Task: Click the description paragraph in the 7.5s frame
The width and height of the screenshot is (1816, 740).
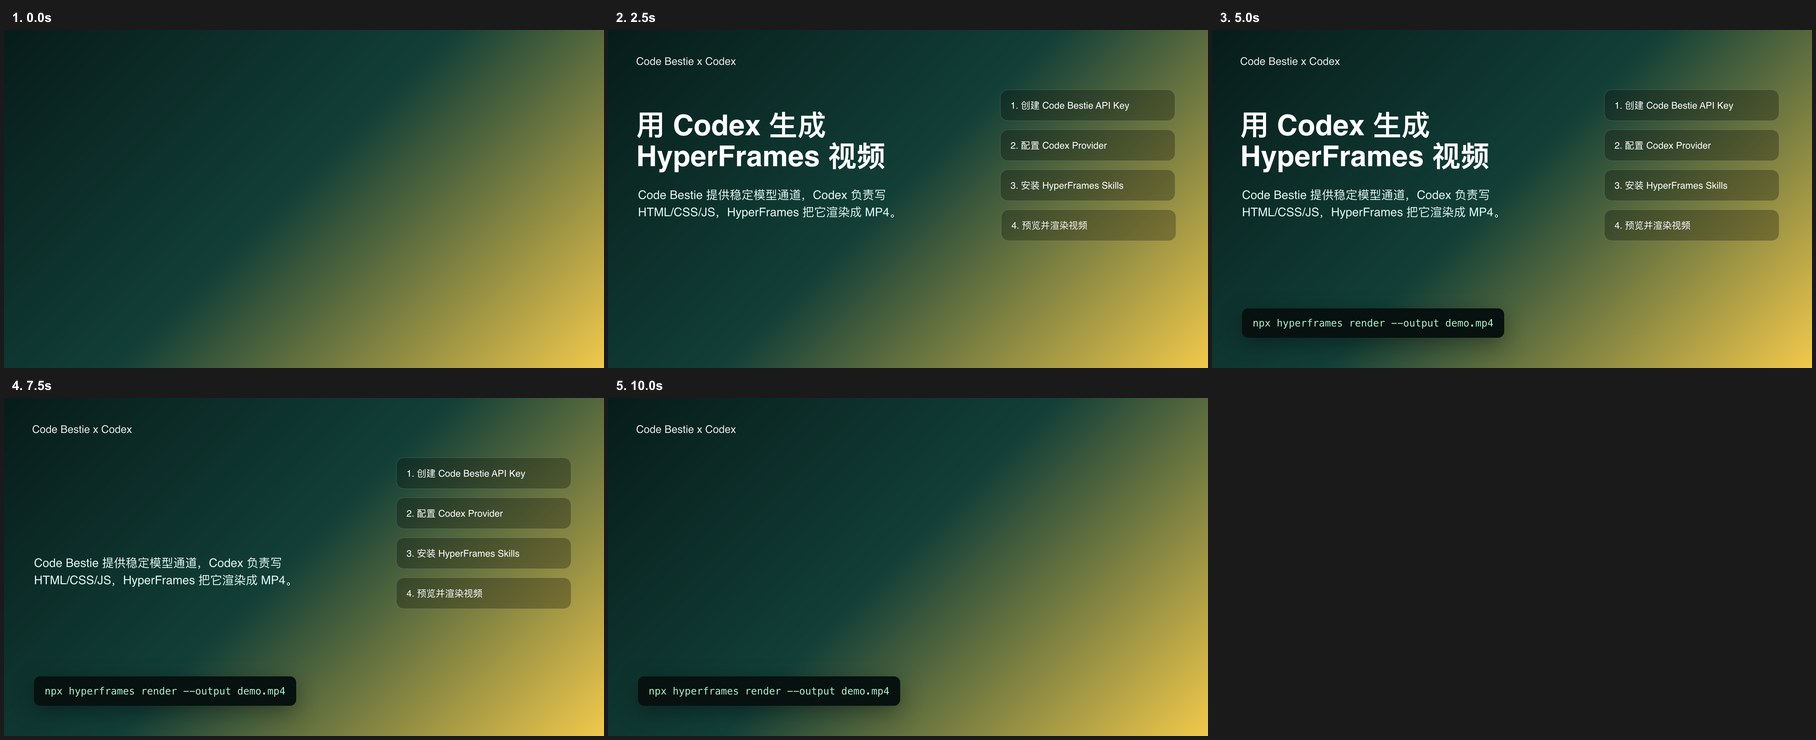Action: (x=165, y=572)
